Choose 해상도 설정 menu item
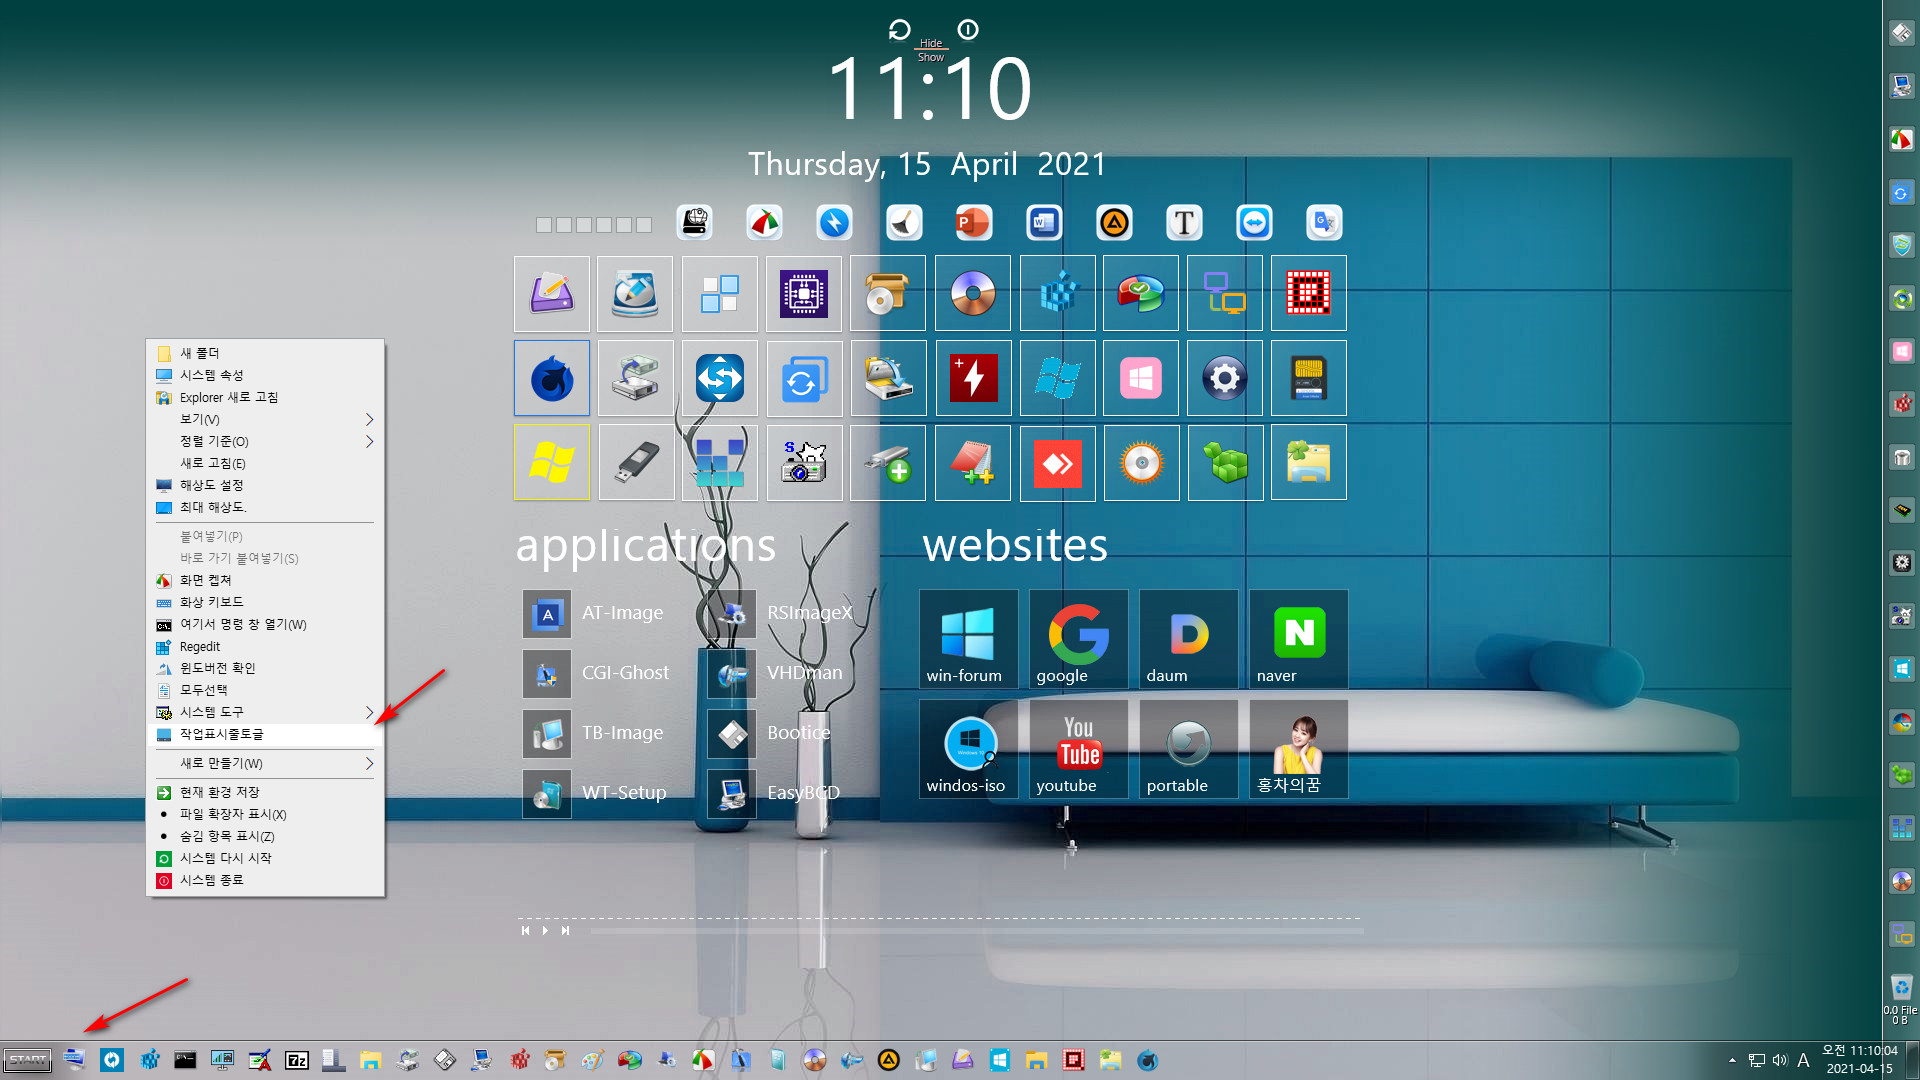This screenshot has height=1080, width=1920. click(265, 485)
